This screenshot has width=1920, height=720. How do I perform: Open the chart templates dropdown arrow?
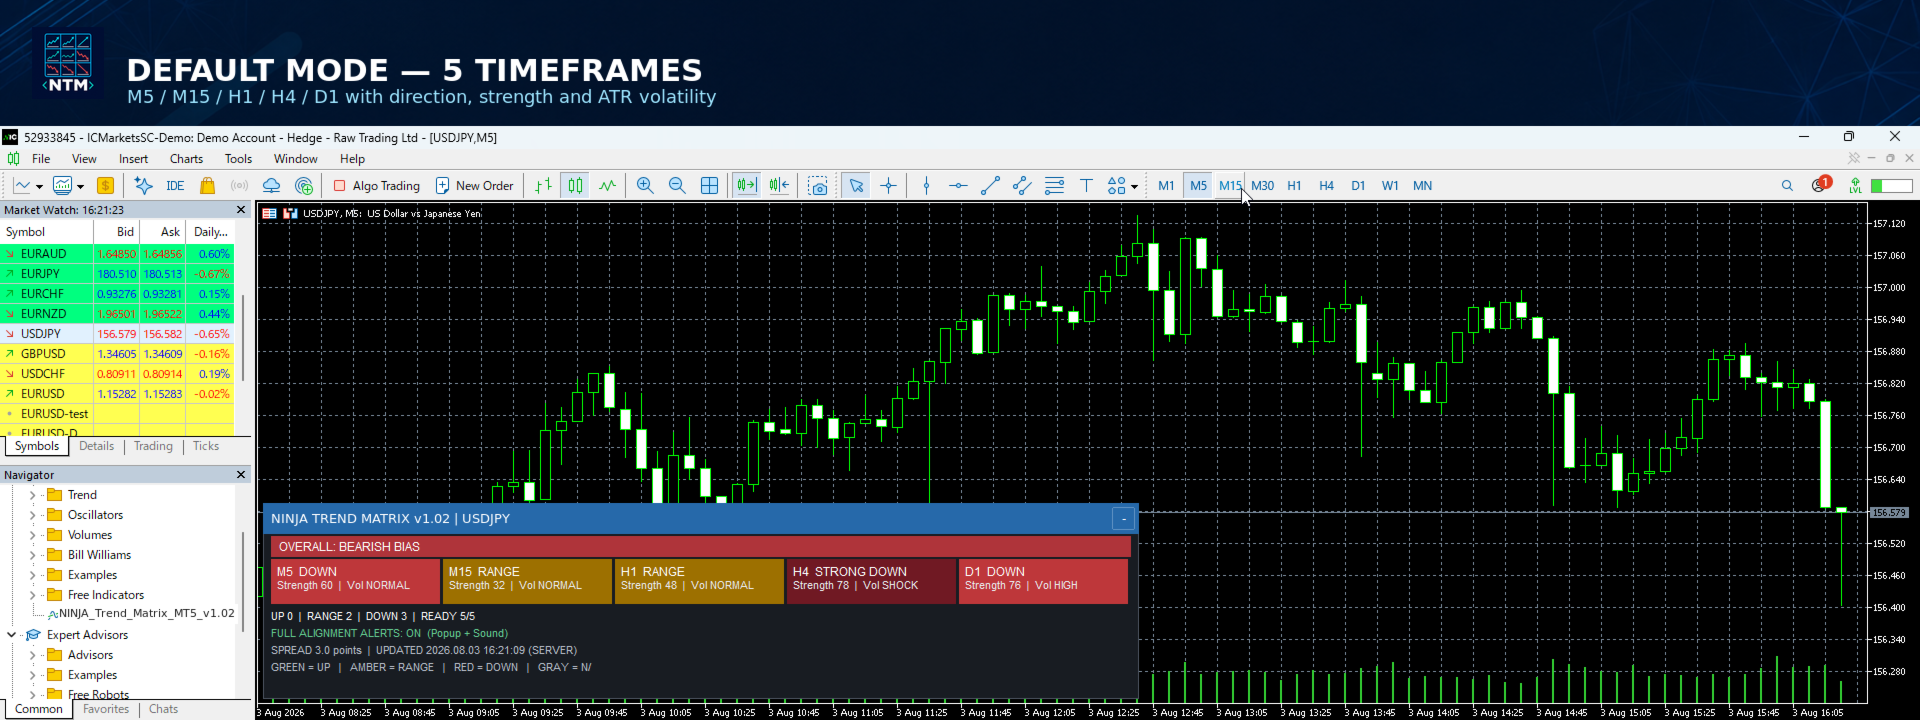click(80, 186)
